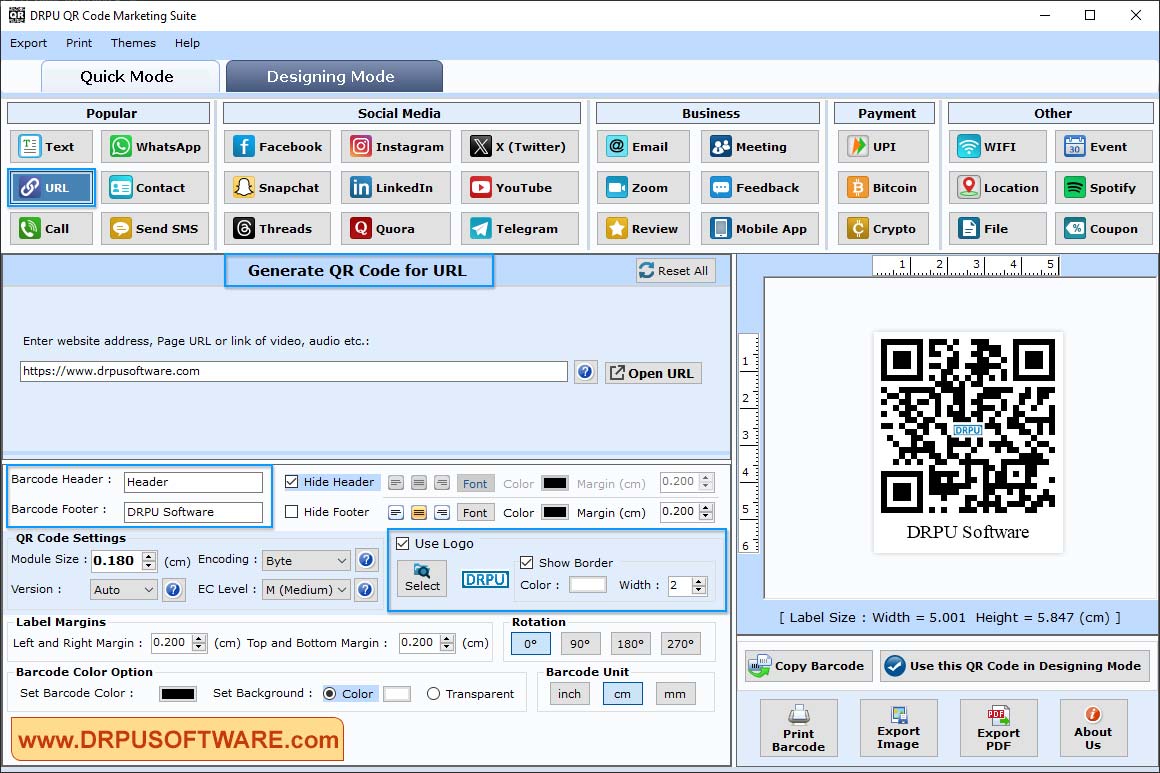Disable the Show Border checkbox
Viewport: 1160px width, 773px height.
(x=527, y=563)
